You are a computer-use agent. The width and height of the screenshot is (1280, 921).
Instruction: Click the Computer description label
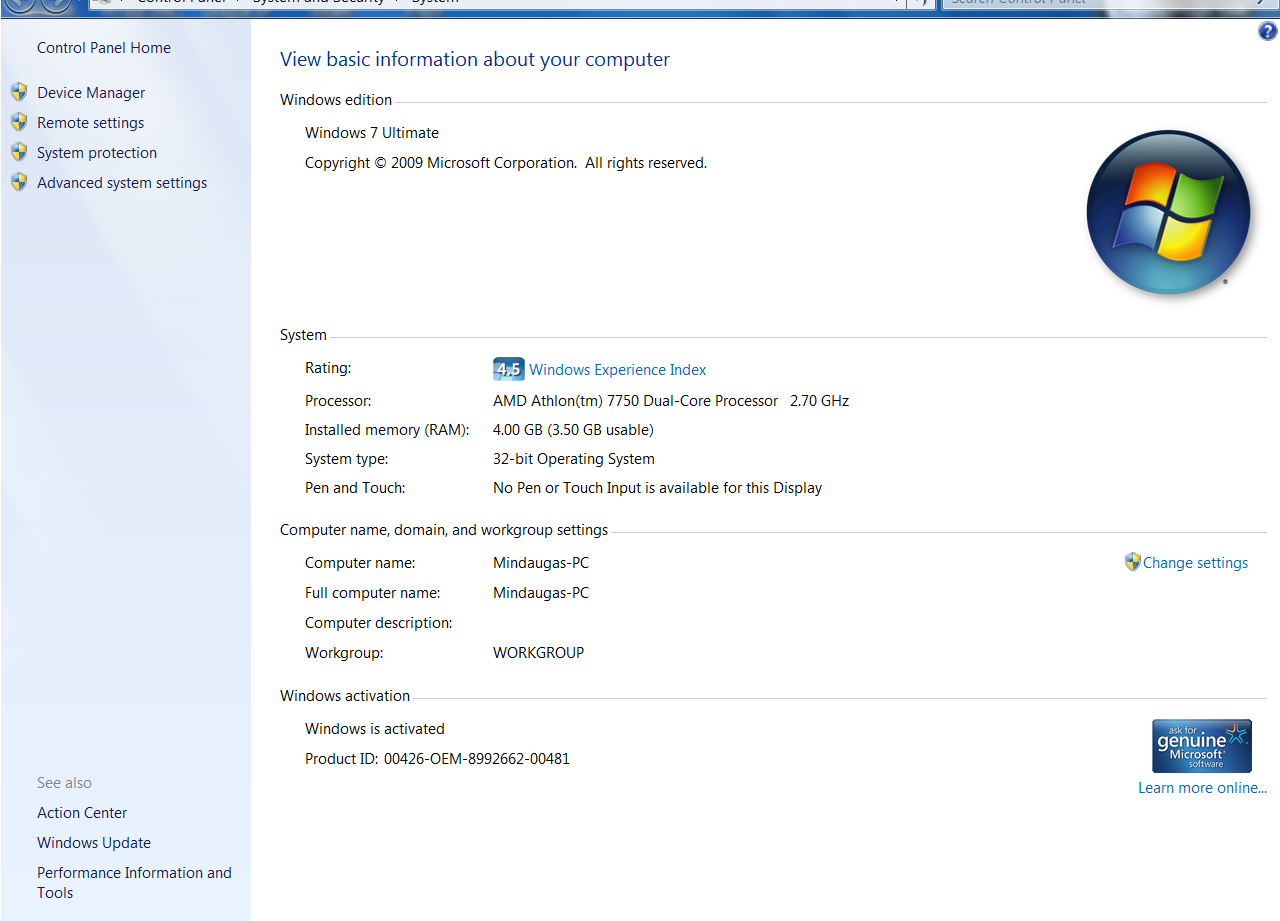[379, 623]
